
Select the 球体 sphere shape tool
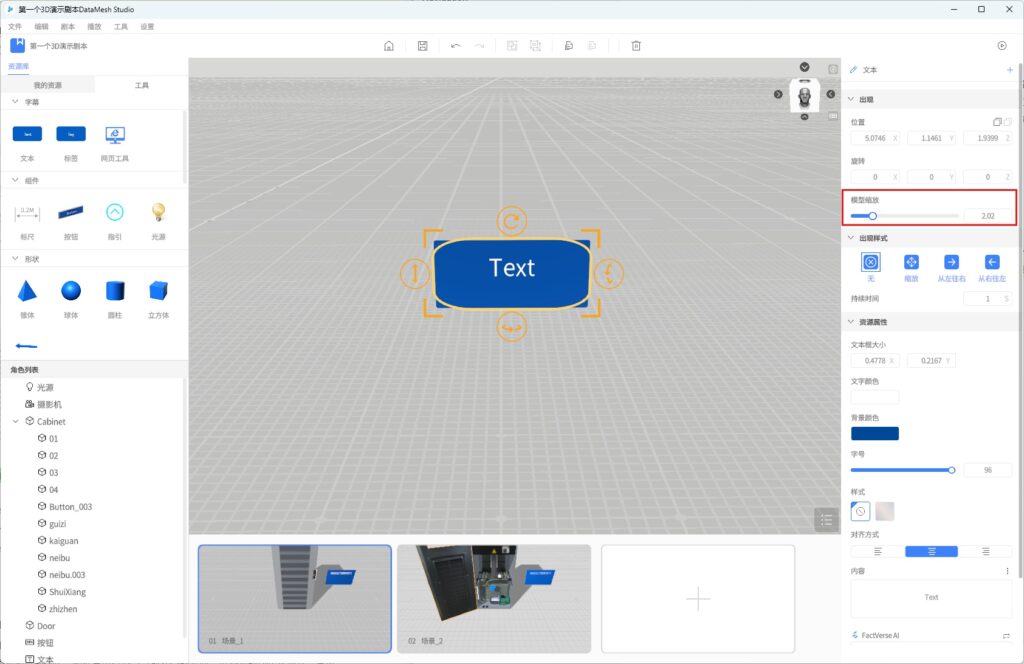click(x=71, y=291)
